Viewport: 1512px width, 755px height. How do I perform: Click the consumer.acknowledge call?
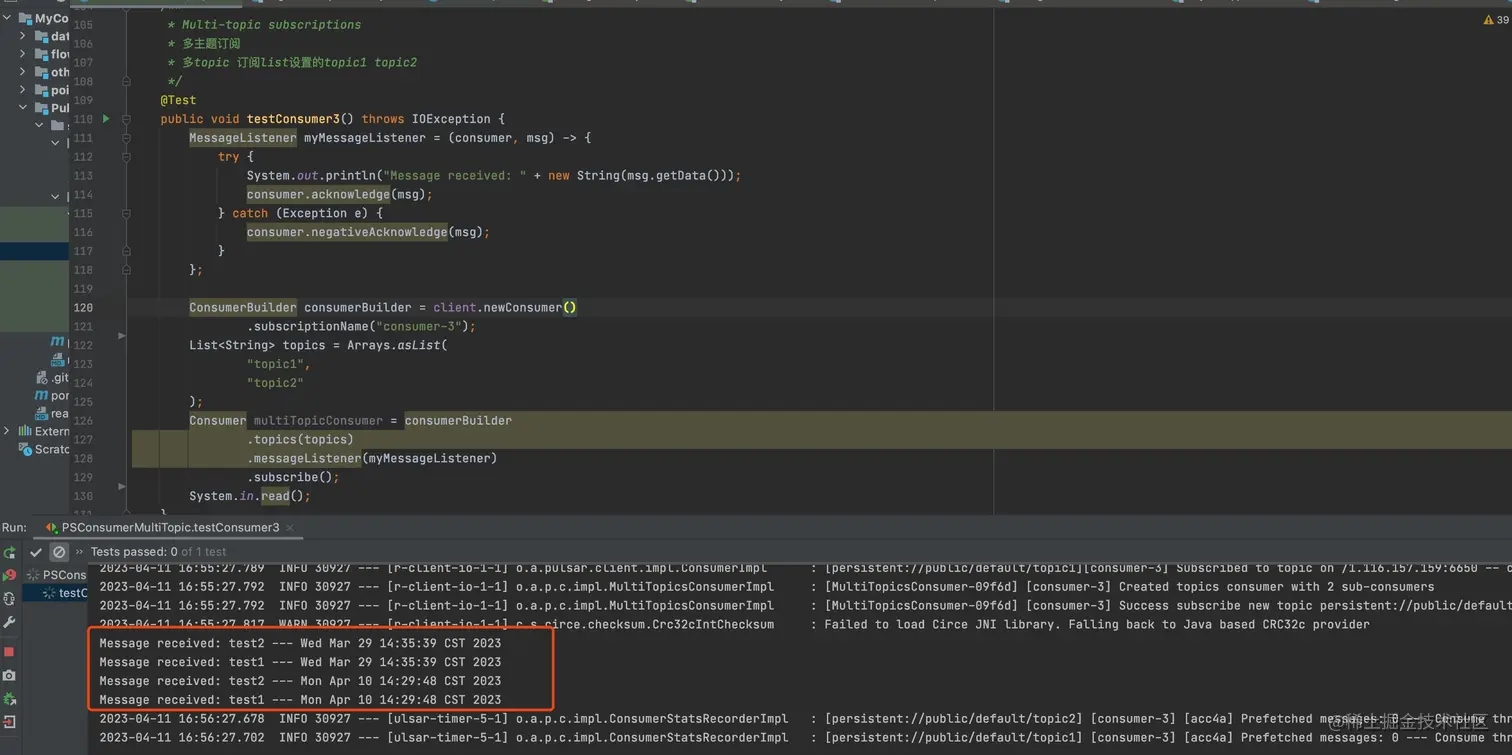(x=340, y=194)
